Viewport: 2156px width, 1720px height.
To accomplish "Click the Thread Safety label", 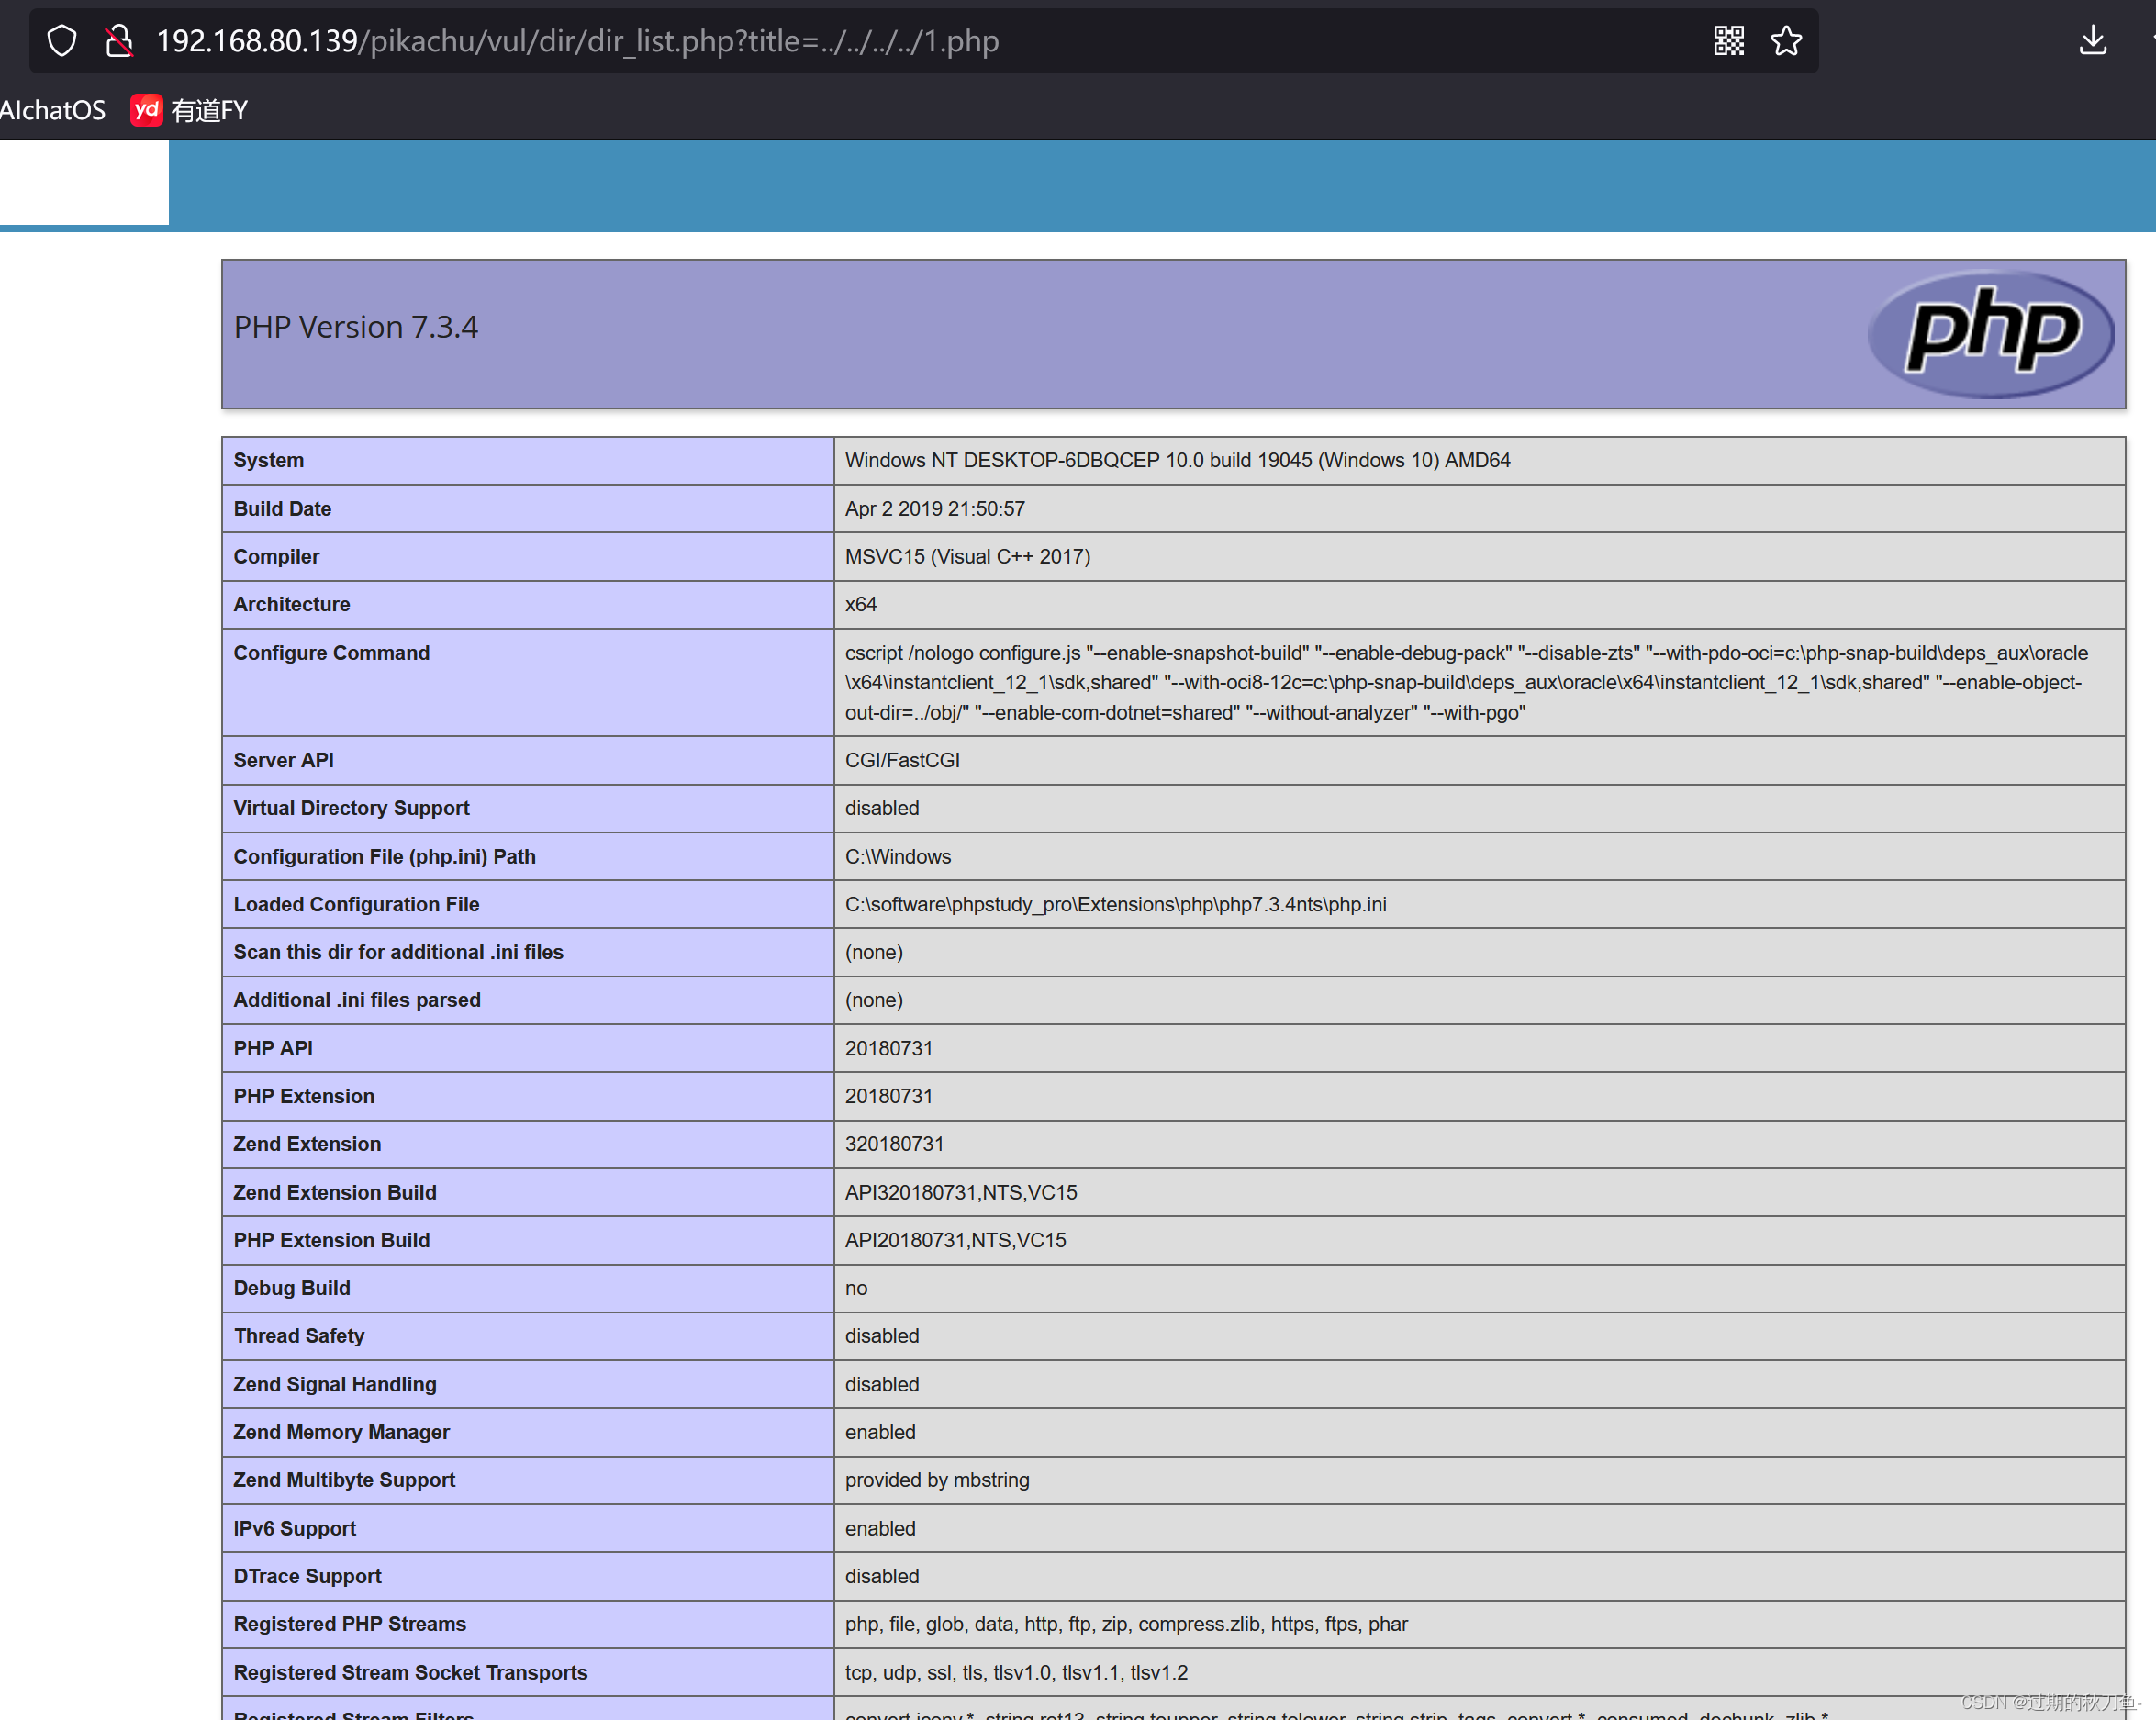I will click(300, 1336).
